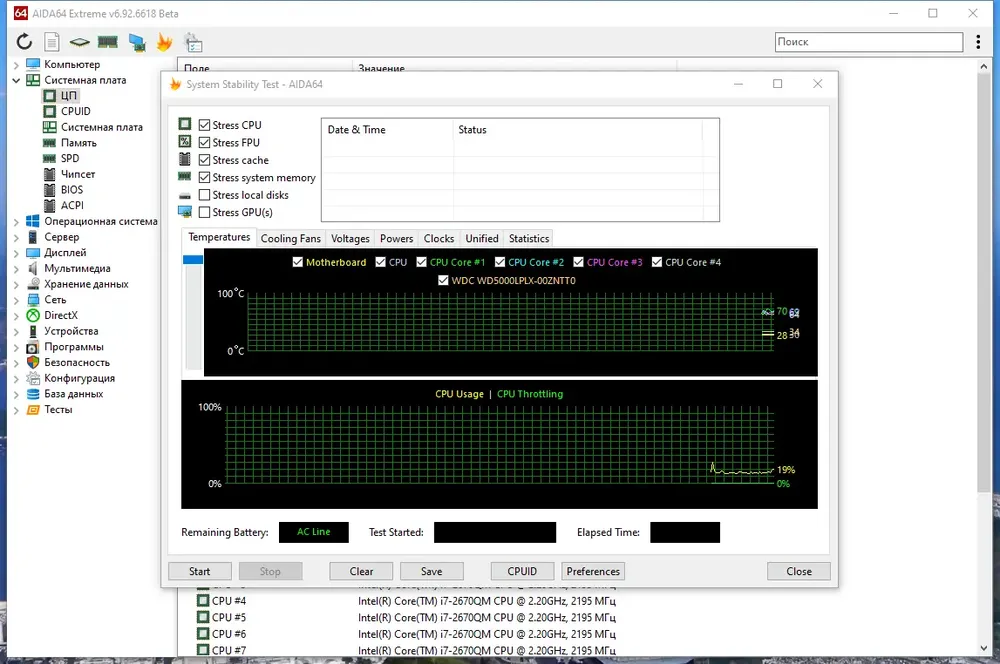Open the Preferences button
Screen dimensions: 1000x664
[x=593, y=572]
